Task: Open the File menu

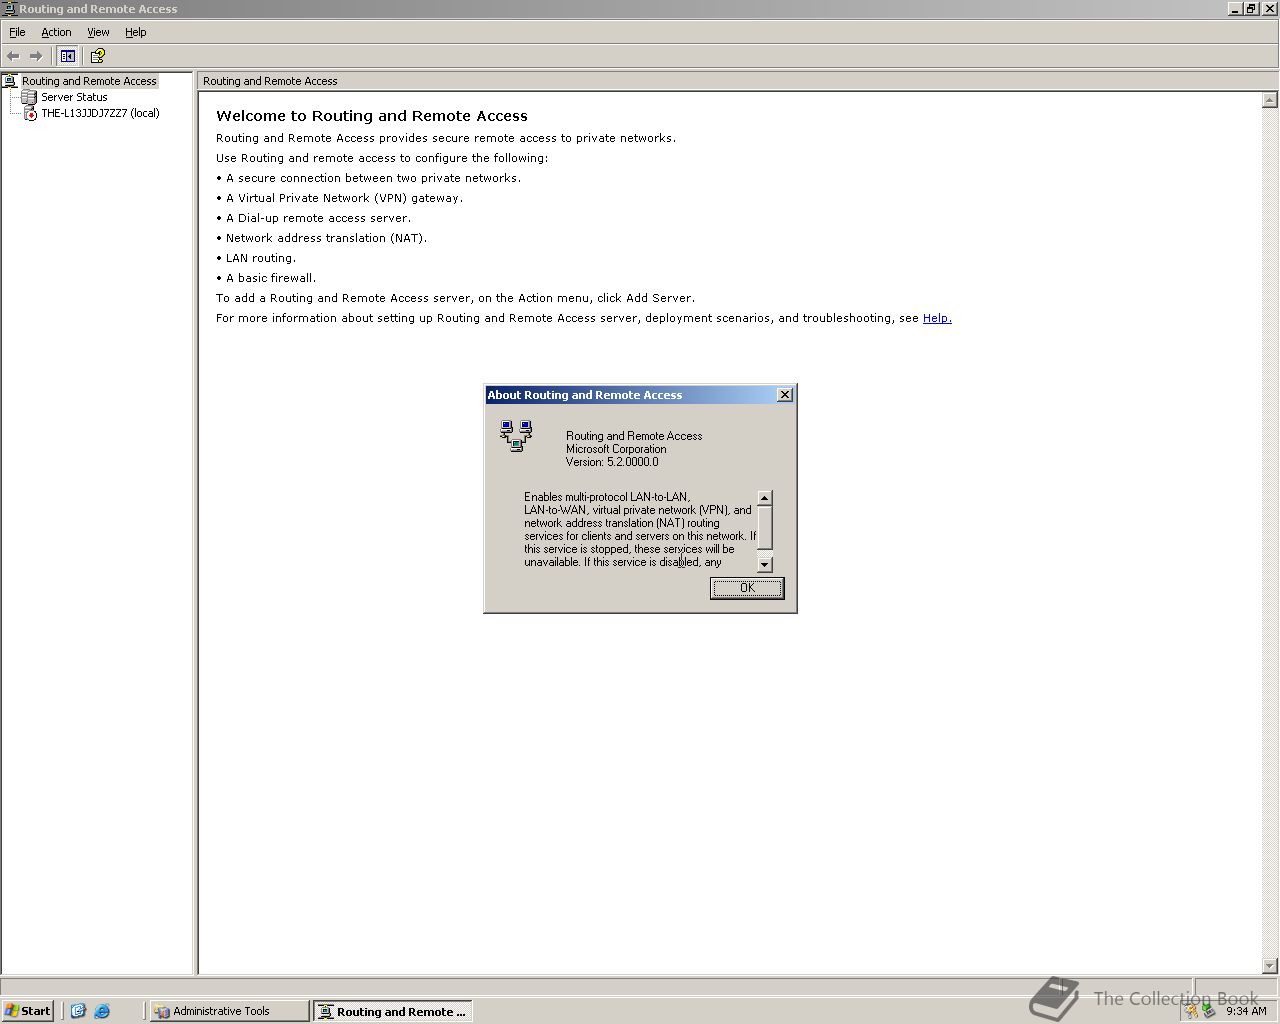Action: click(x=17, y=32)
